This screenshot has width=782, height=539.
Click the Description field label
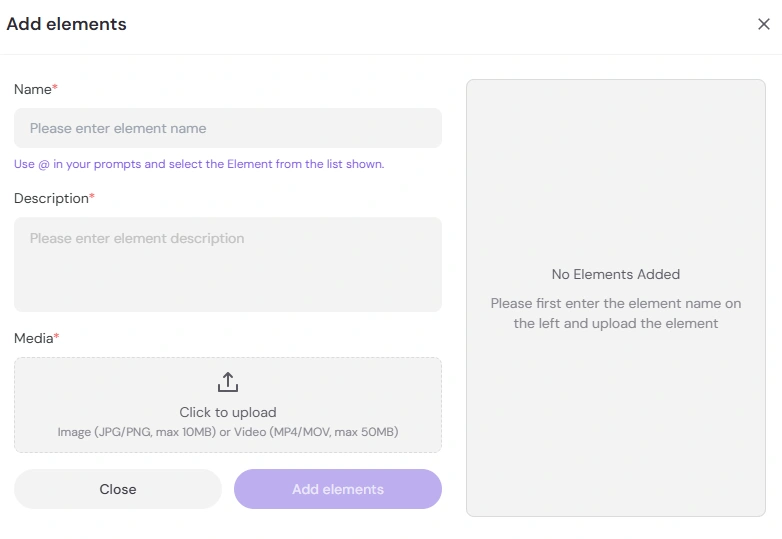click(x=51, y=199)
